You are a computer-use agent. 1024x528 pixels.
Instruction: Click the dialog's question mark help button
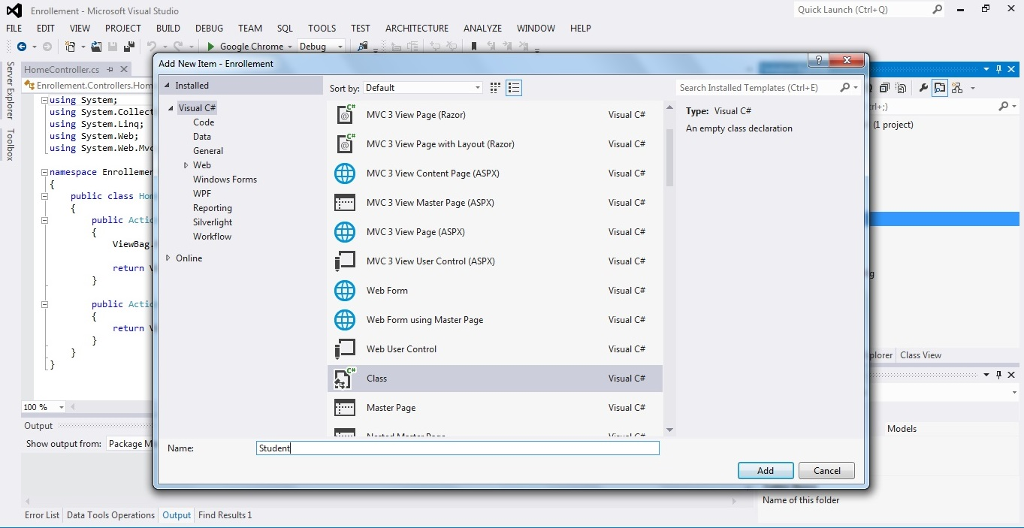click(x=819, y=62)
